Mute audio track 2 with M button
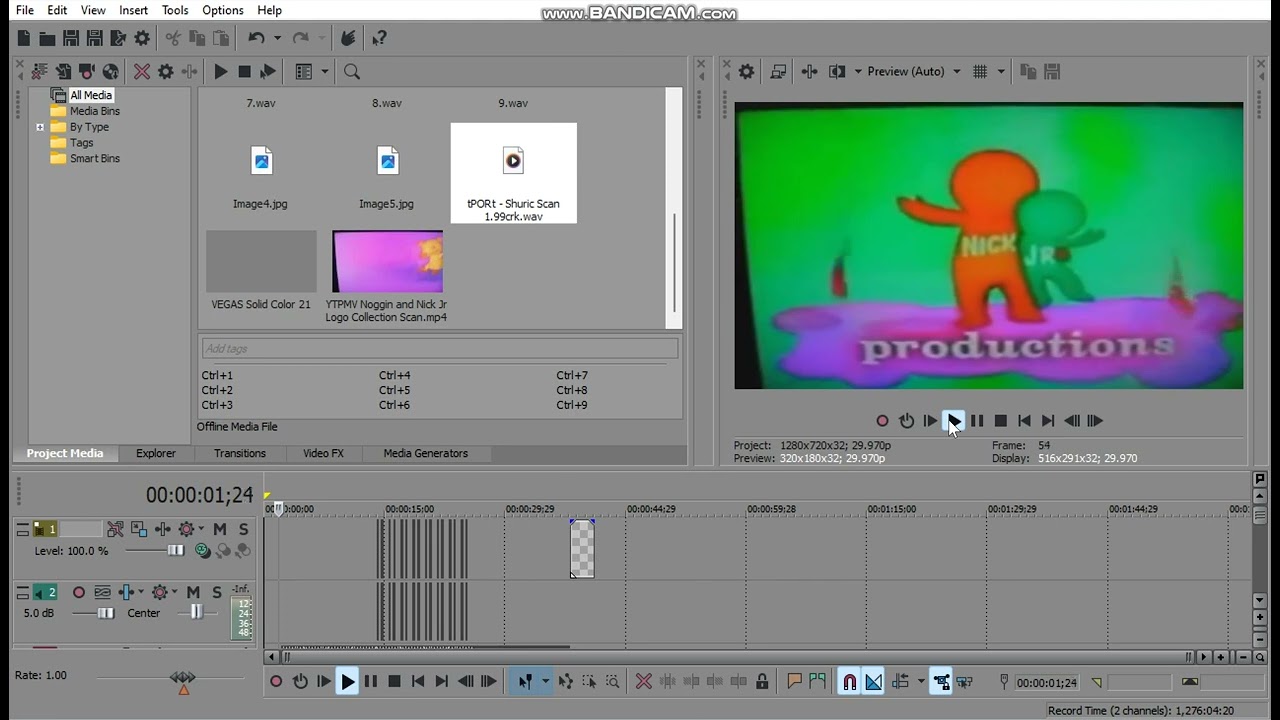The width and height of the screenshot is (1280, 720). 193,592
